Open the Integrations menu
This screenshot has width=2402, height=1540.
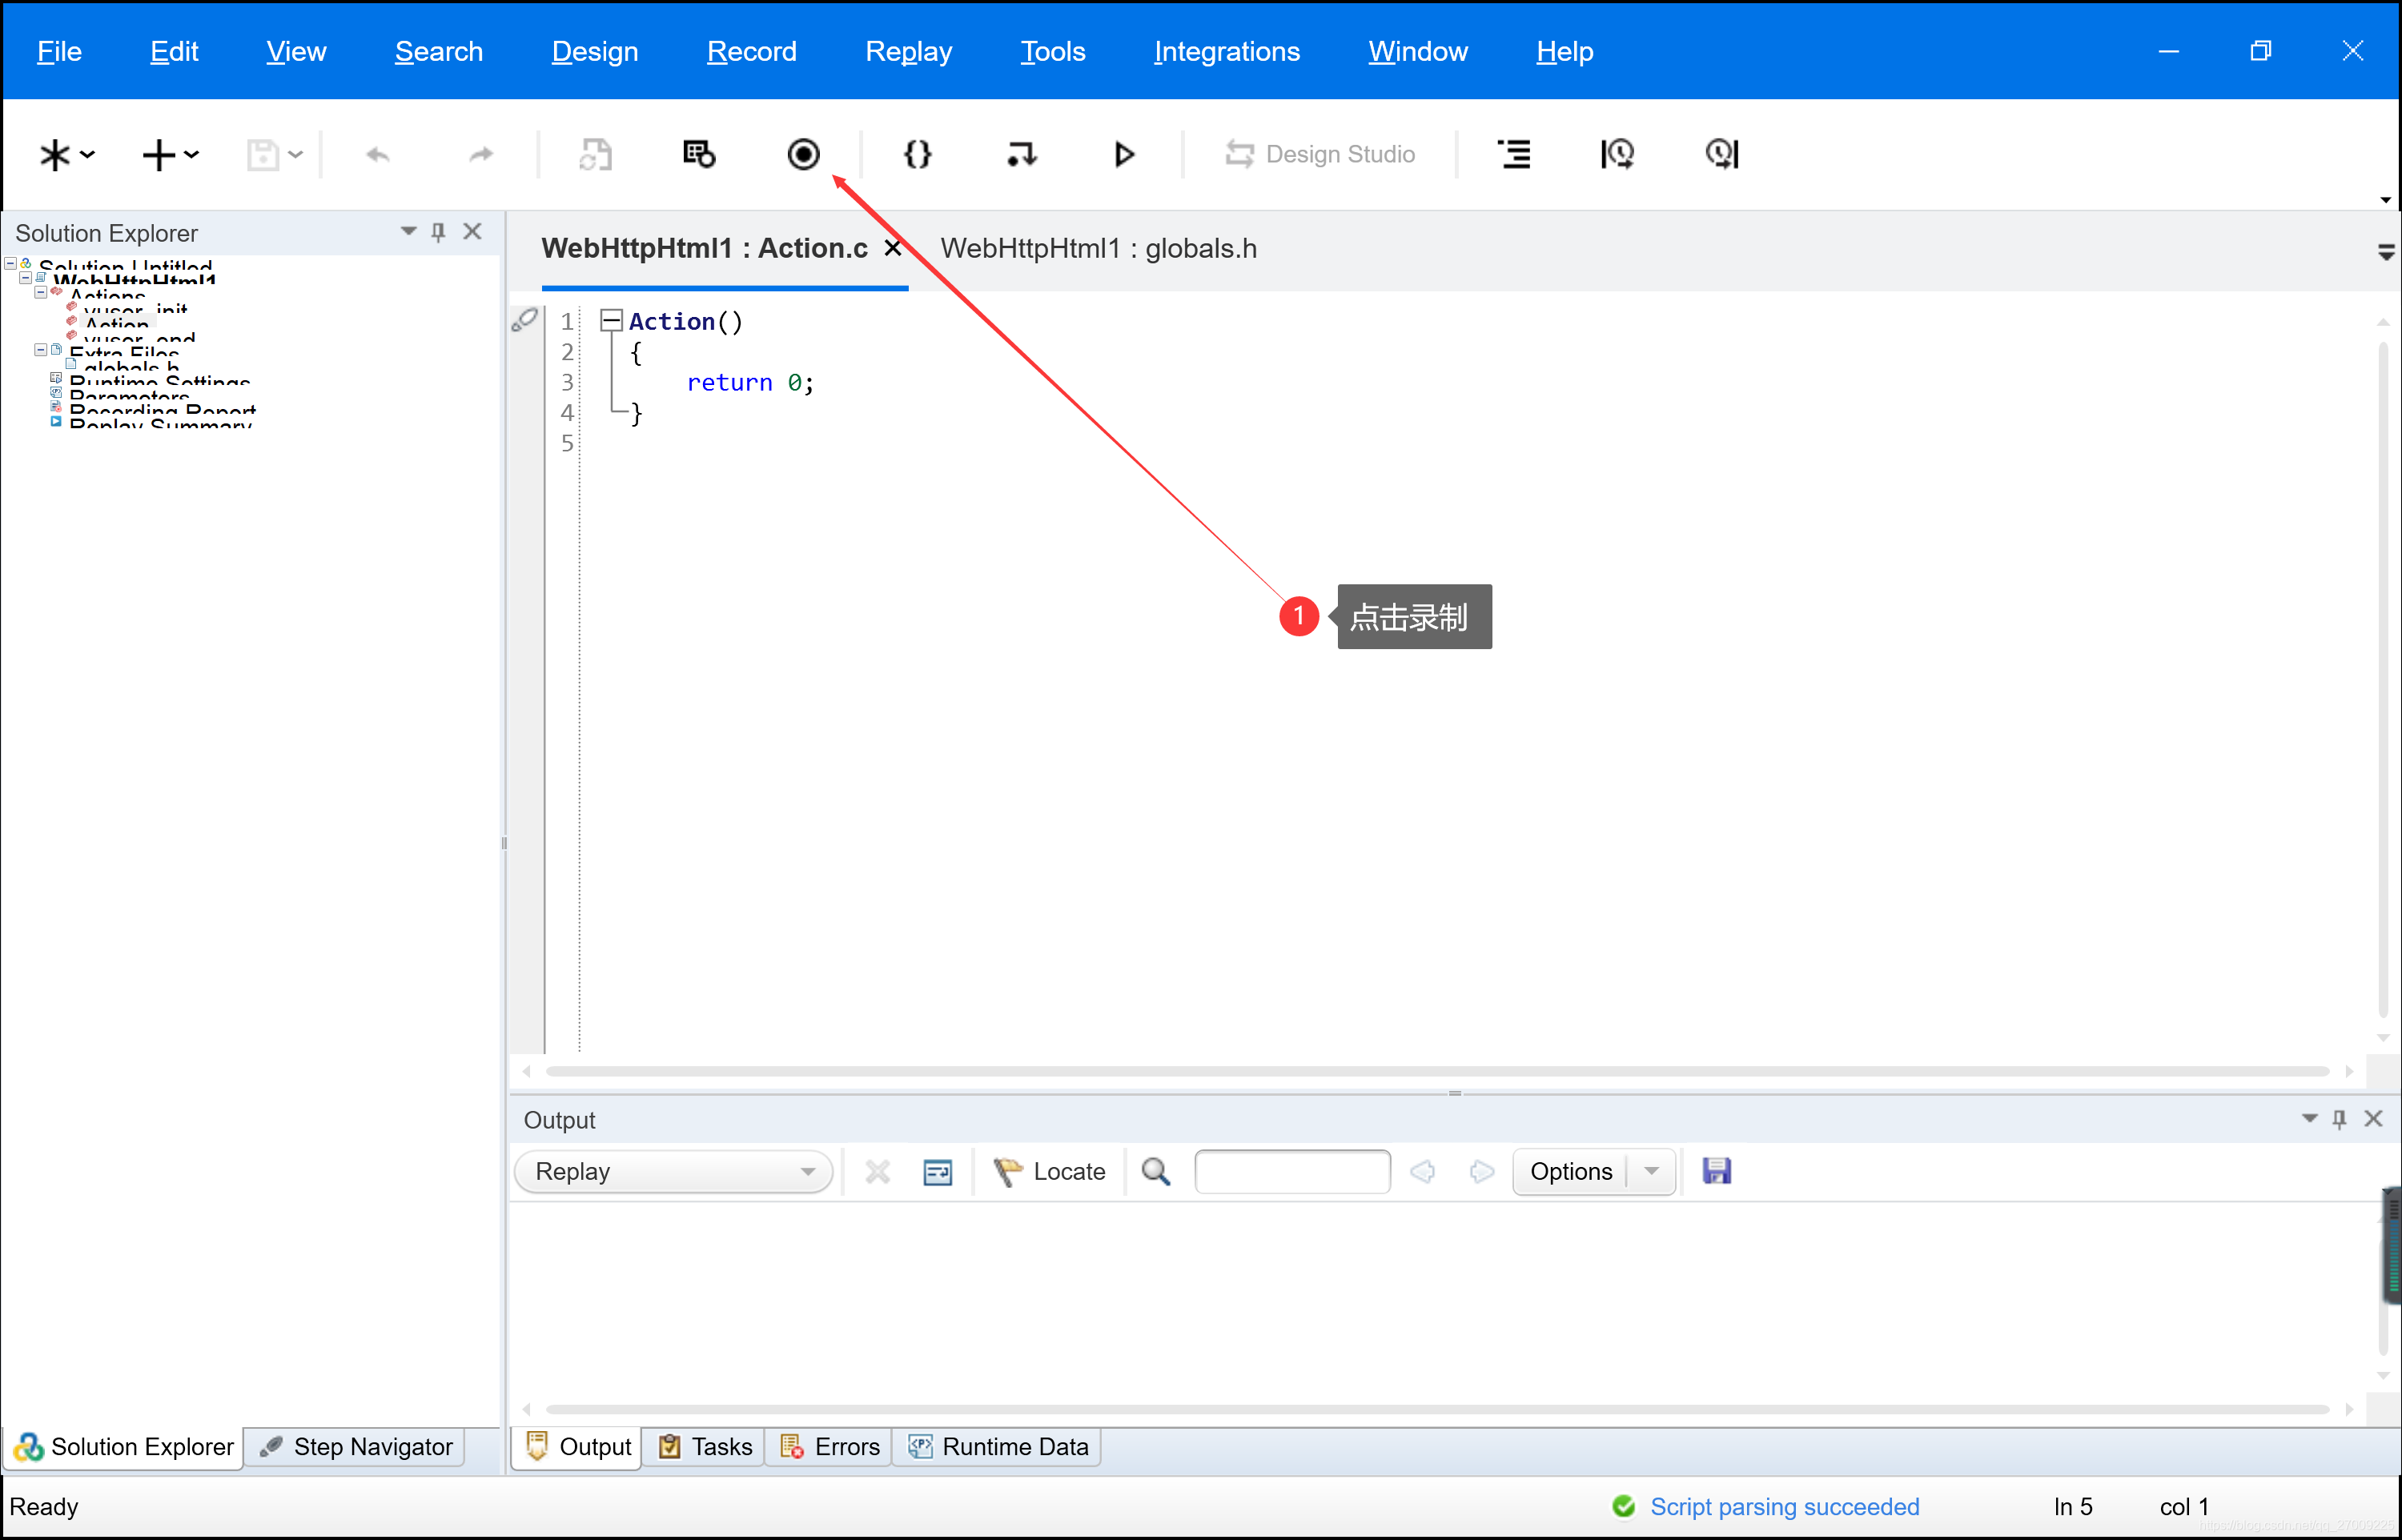[x=1227, y=51]
